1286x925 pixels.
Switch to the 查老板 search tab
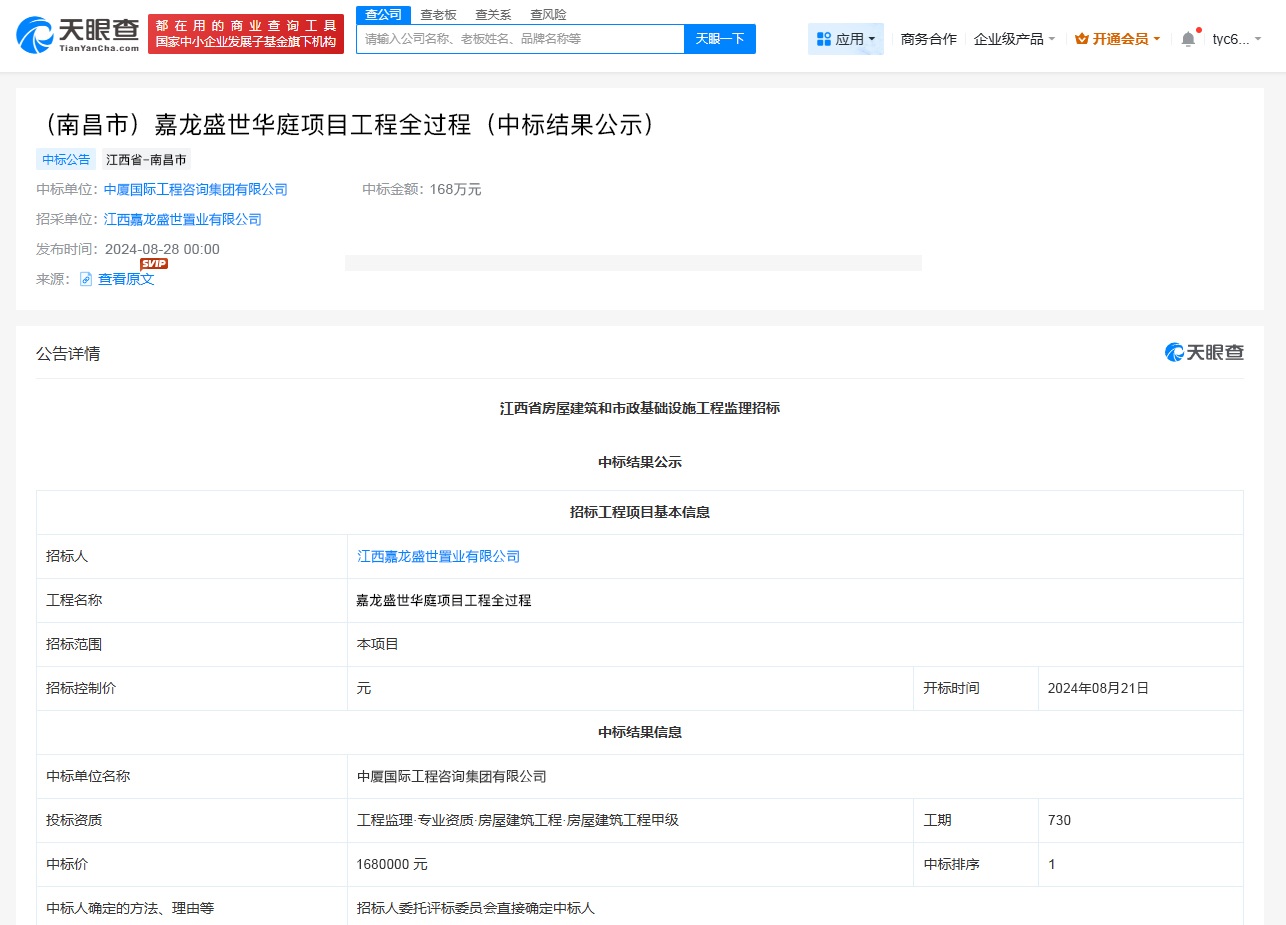pos(438,14)
